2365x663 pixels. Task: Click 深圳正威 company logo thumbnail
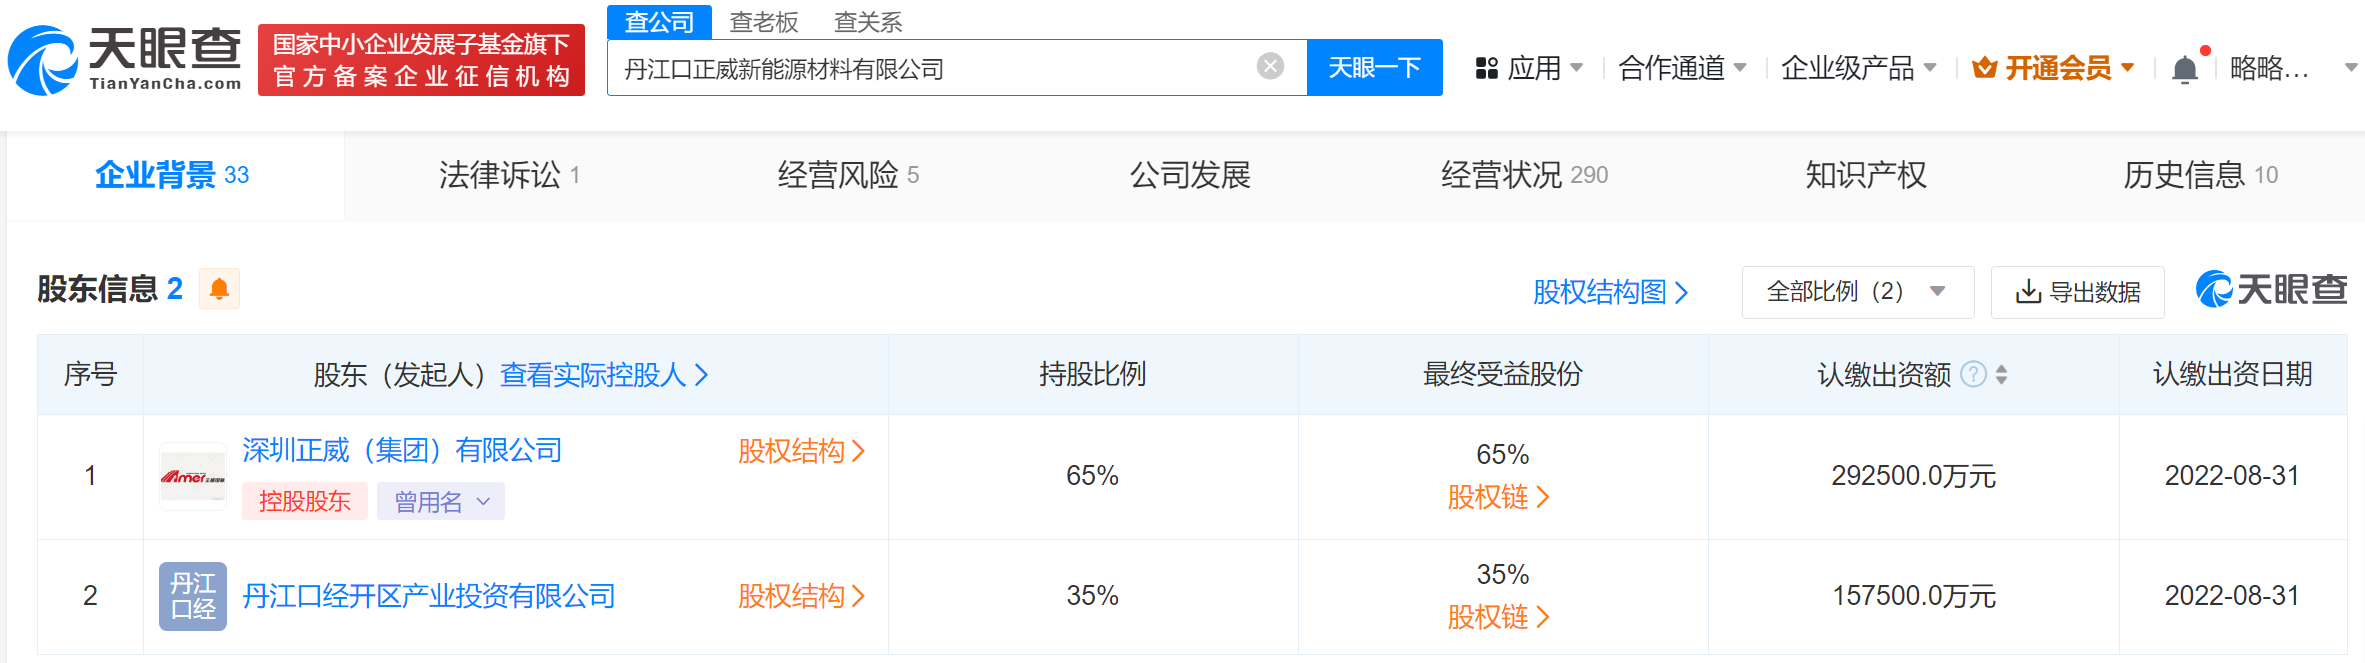193,476
